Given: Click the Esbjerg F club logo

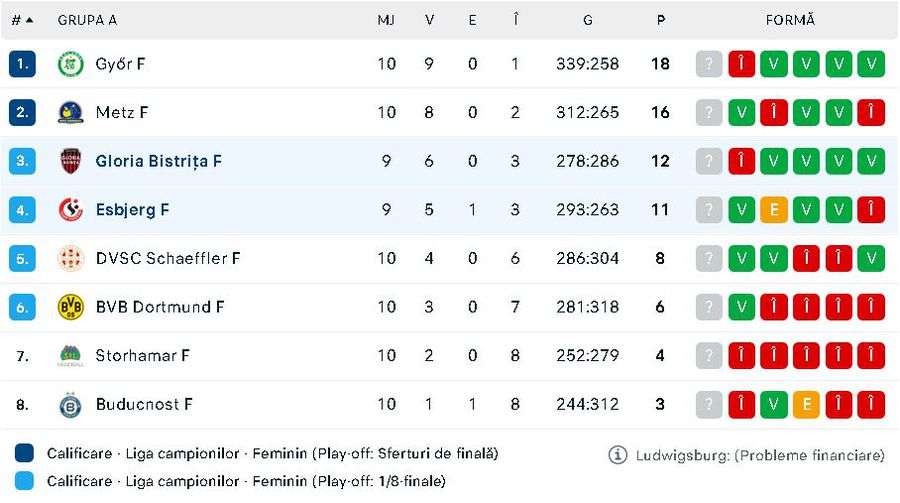Looking at the screenshot, I should pos(70,210).
